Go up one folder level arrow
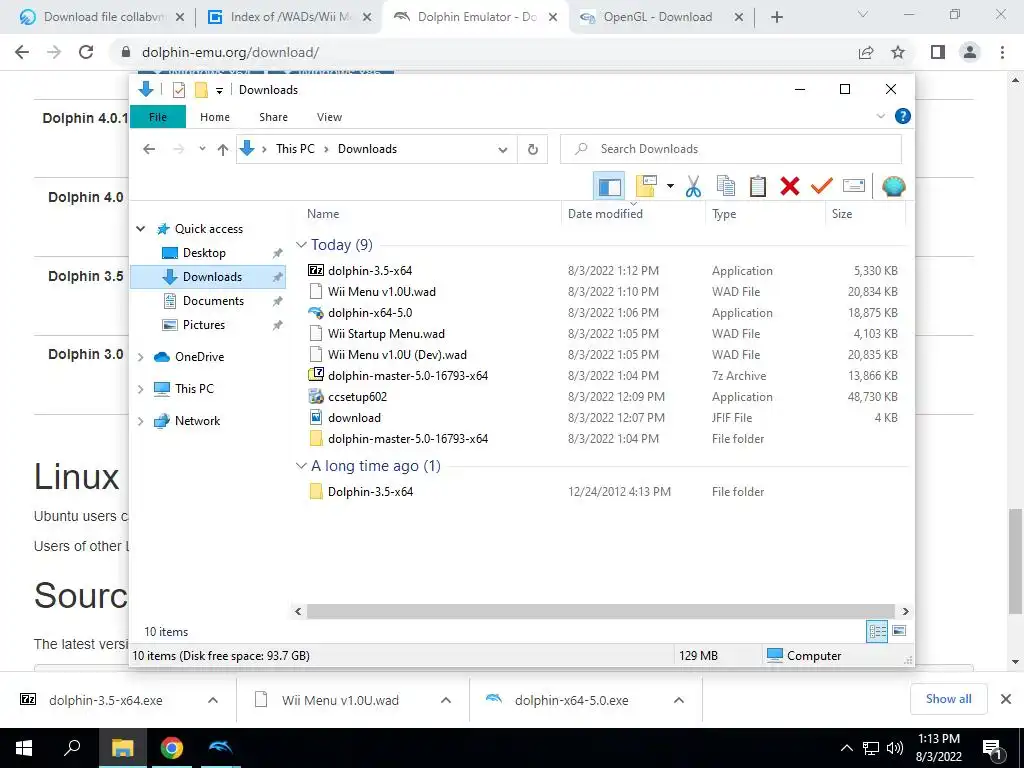This screenshot has height=768, width=1024. (x=223, y=150)
